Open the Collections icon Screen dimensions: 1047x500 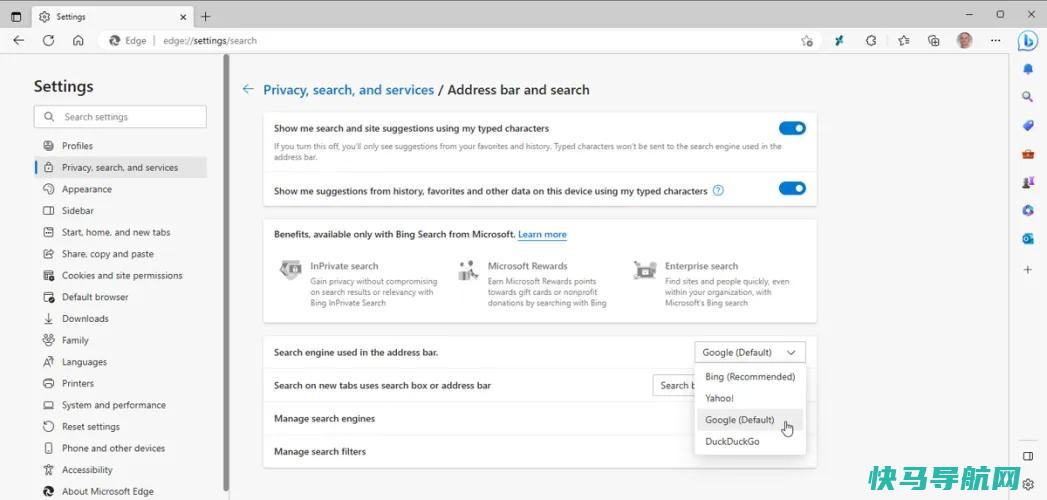coord(934,41)
